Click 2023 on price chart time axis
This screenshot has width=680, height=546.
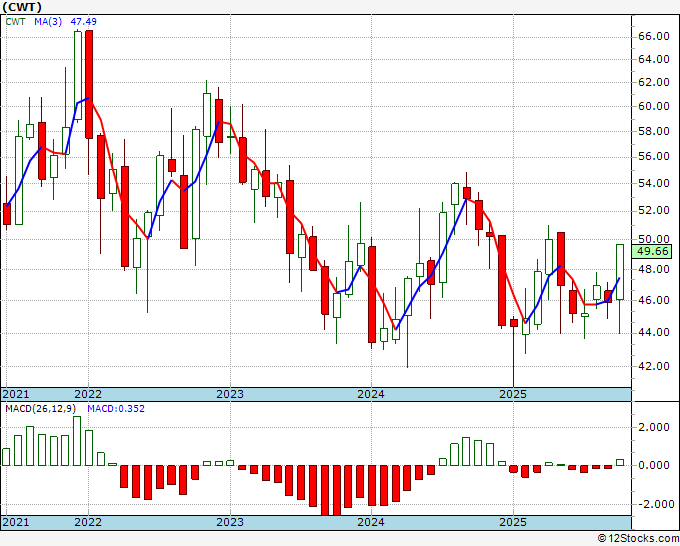click(230, 394)
